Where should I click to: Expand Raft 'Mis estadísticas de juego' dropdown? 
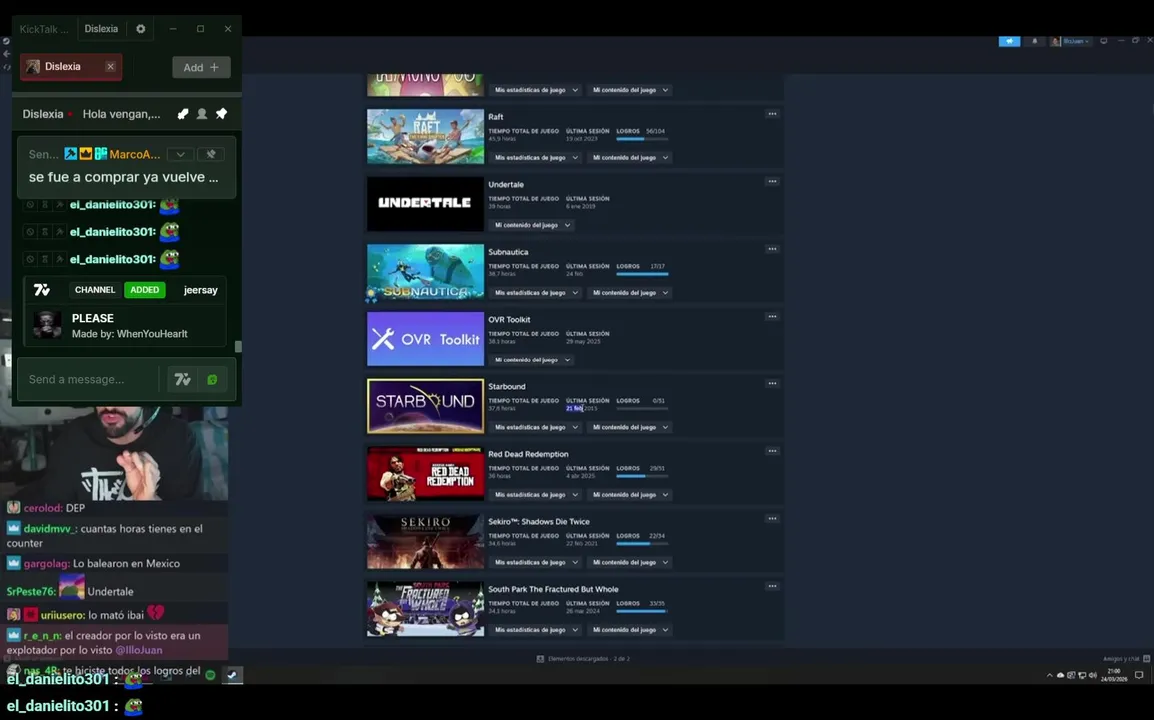pyautogui.click(x=536, y=158)
